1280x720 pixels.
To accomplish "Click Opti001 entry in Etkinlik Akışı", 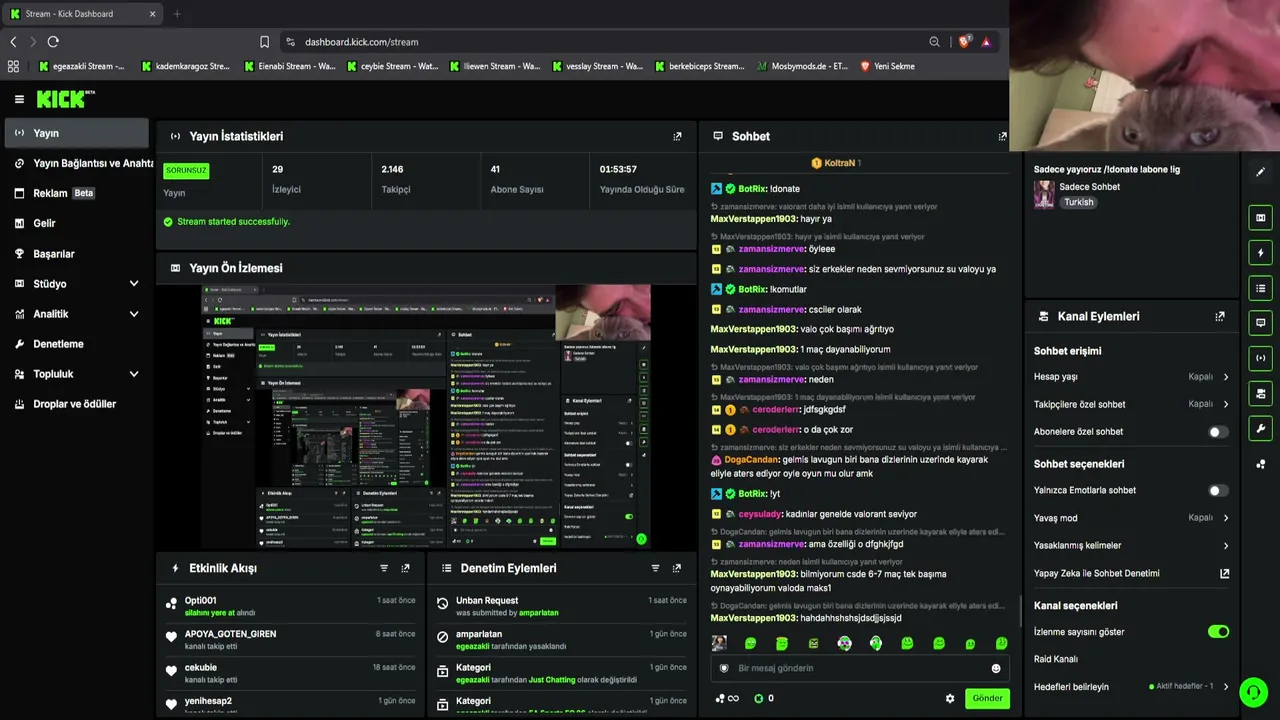I will point(200,601).
